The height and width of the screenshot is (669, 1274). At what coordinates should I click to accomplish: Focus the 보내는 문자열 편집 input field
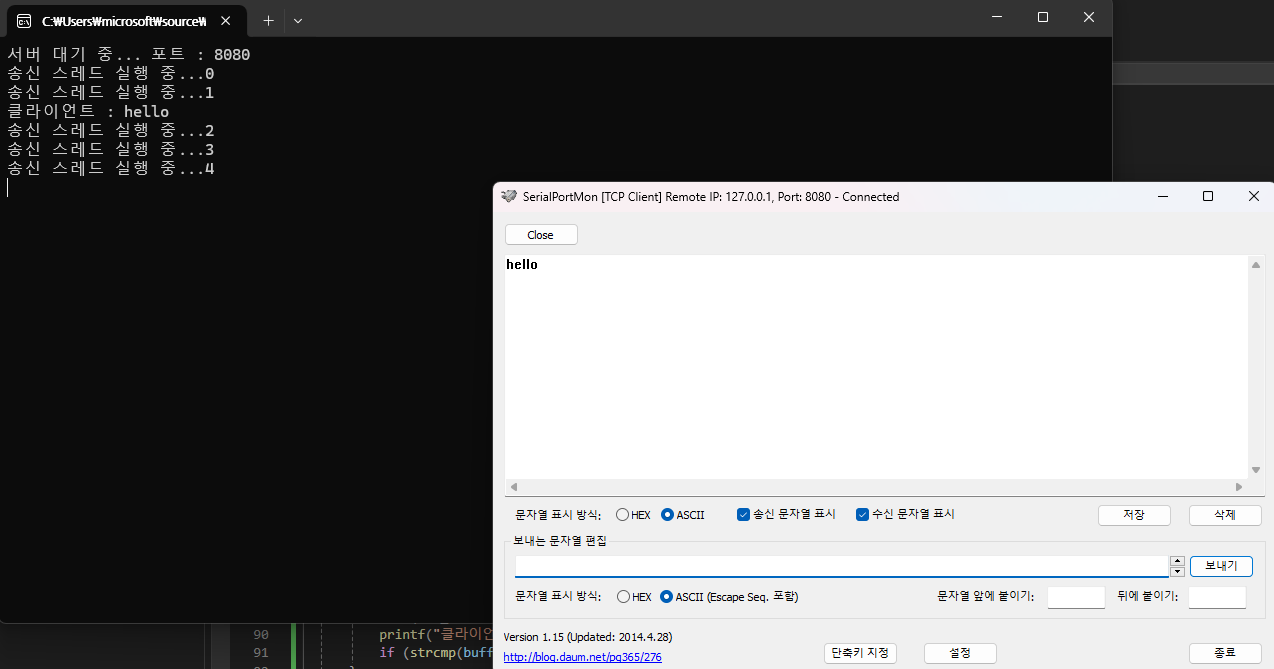pyautogui.click(x=841, y=566)
